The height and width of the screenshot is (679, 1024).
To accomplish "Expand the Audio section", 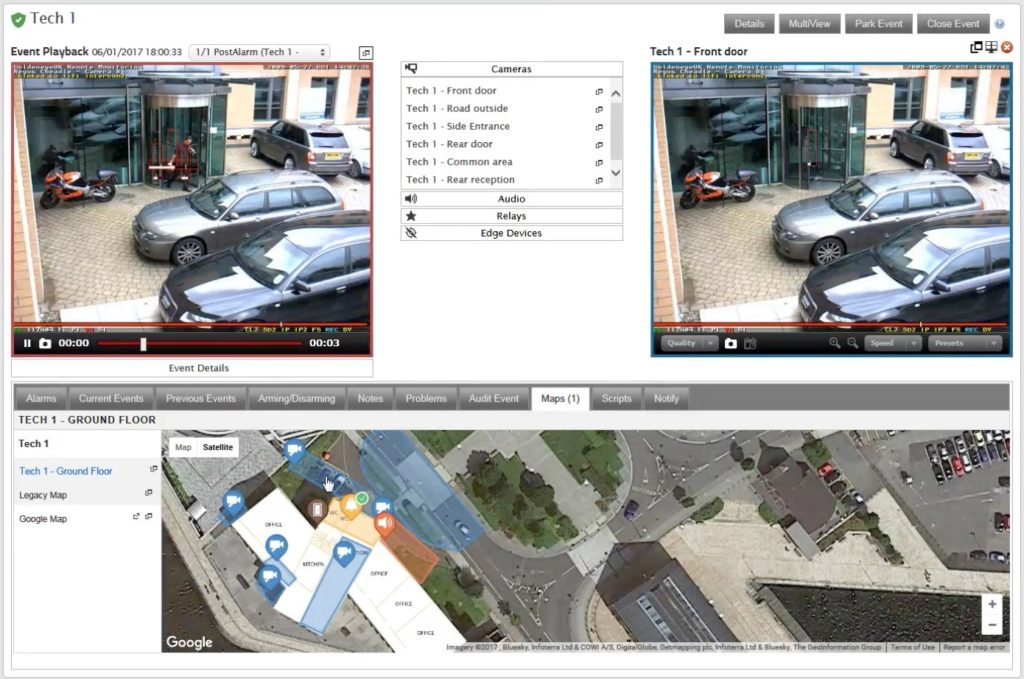I will pos(511,199).
